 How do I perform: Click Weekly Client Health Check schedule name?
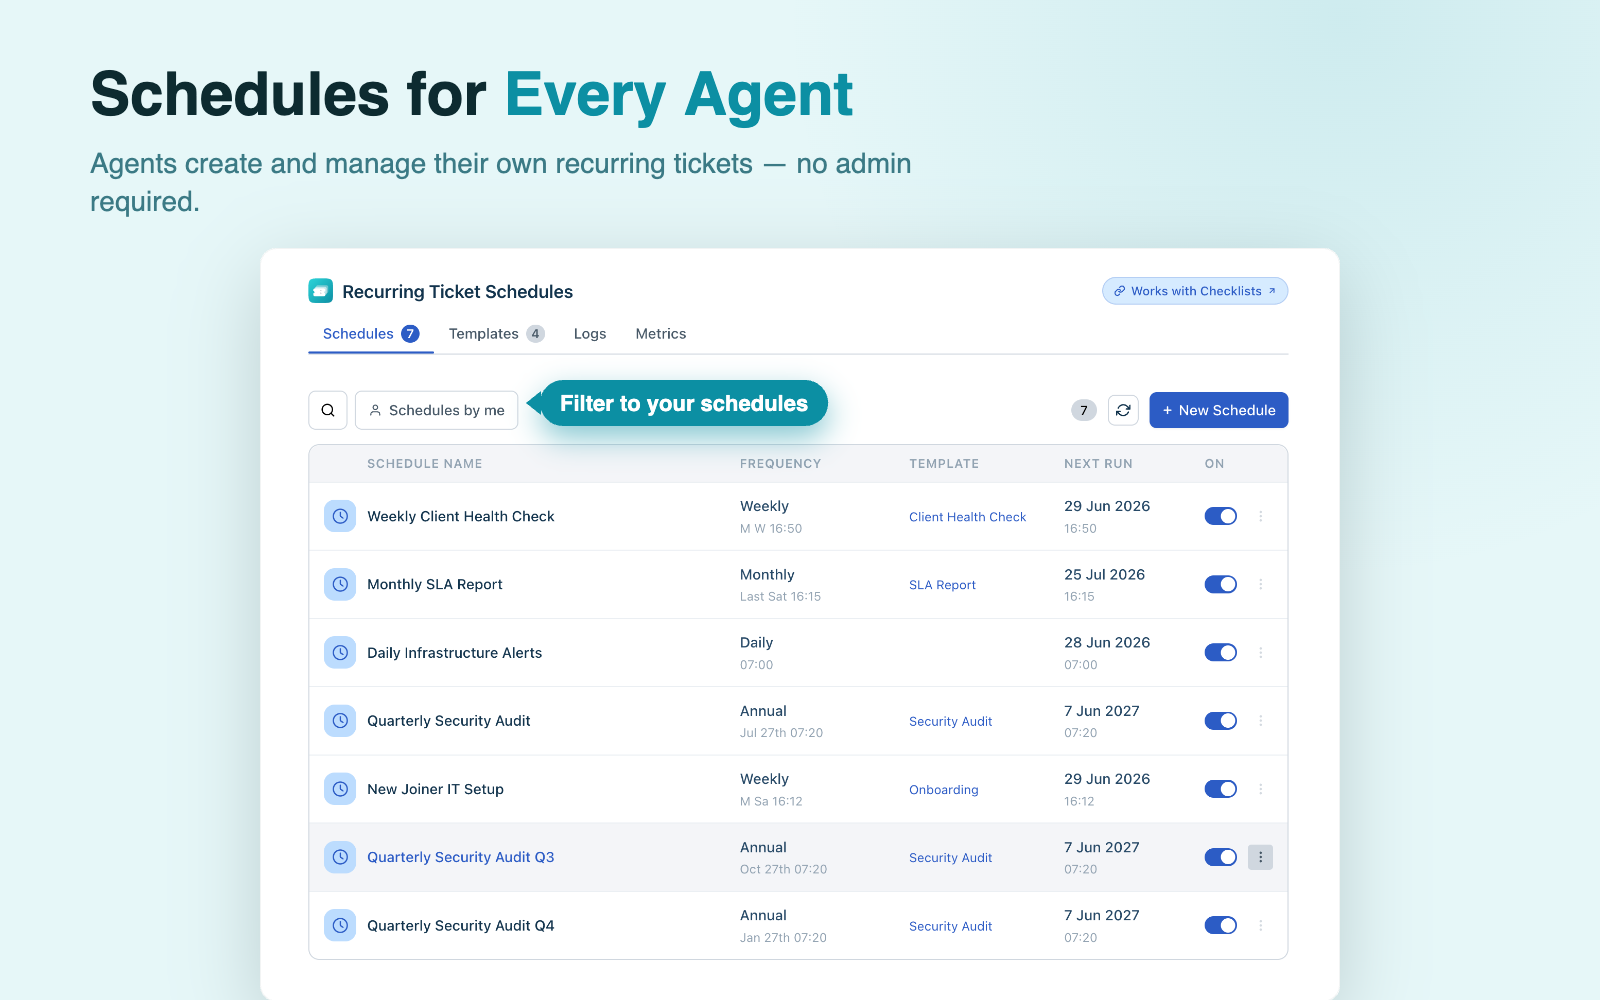click(x=460, y=516)
